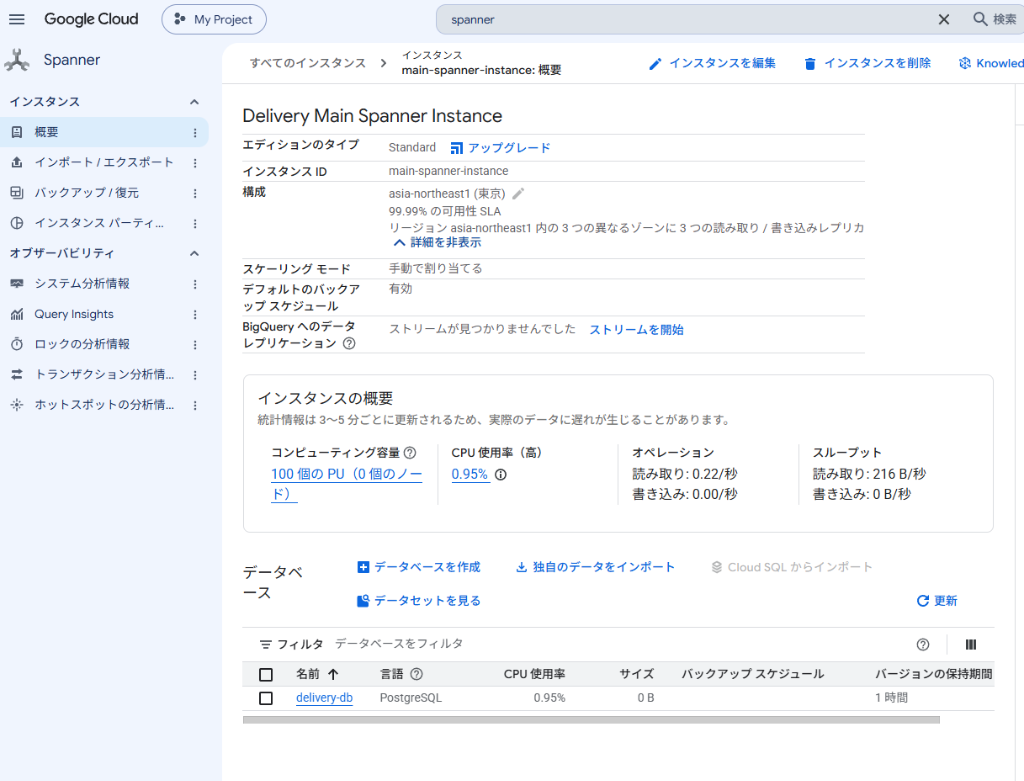This screenshot has width=1024, height=781.
Task: Click the magnifier 検索 search button
Action: [995, 19]
